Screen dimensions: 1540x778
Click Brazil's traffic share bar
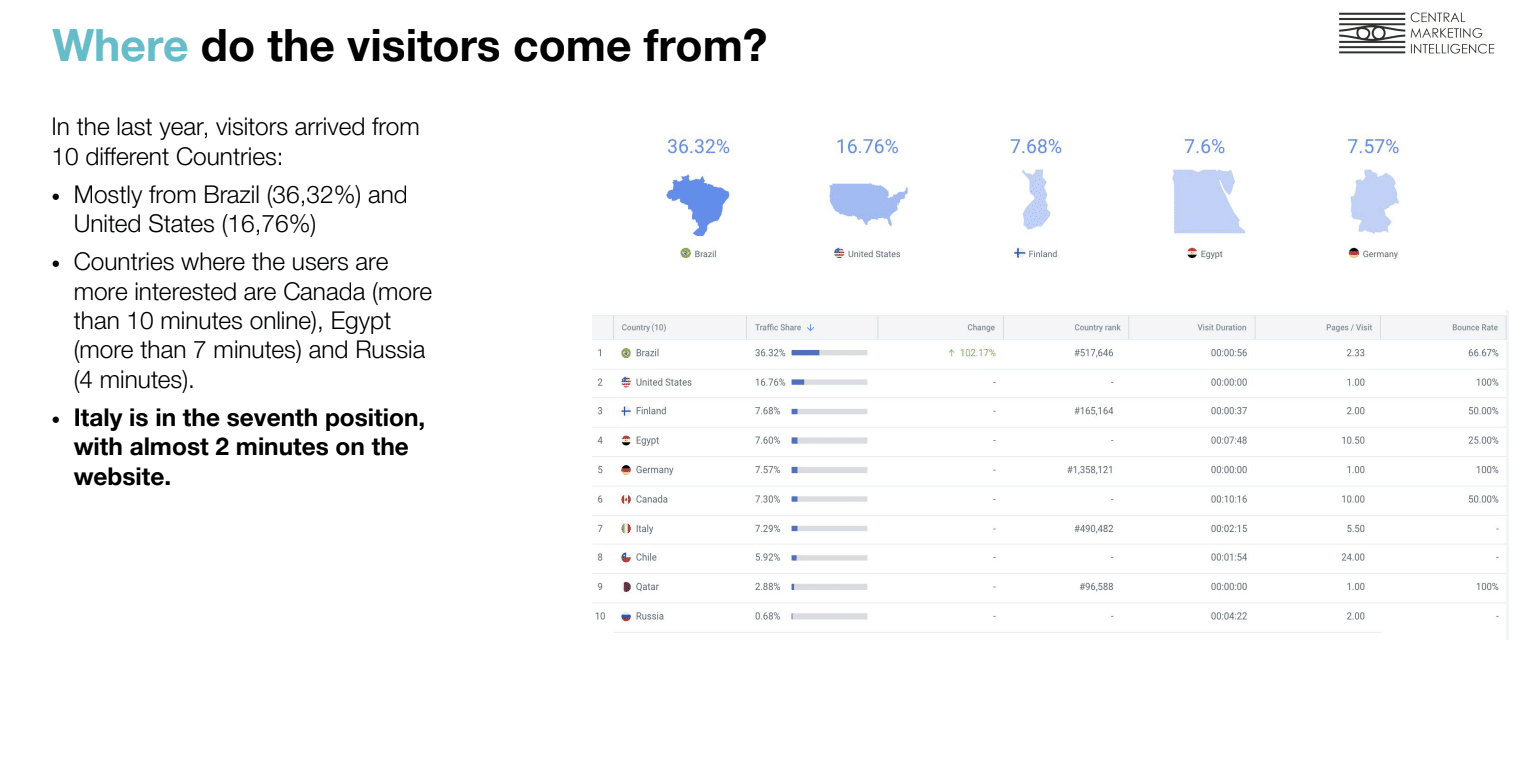pyautogui.click(x=828, y=353)
